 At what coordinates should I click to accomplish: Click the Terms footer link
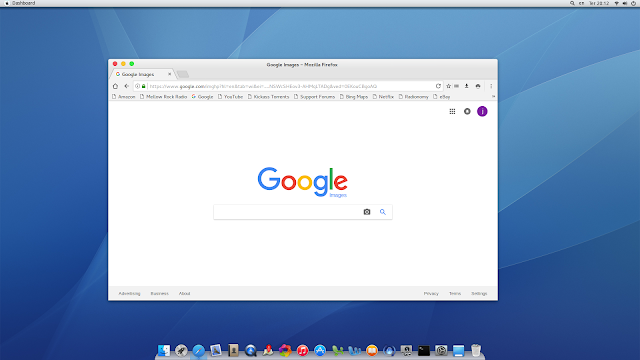tap(455, 293)
